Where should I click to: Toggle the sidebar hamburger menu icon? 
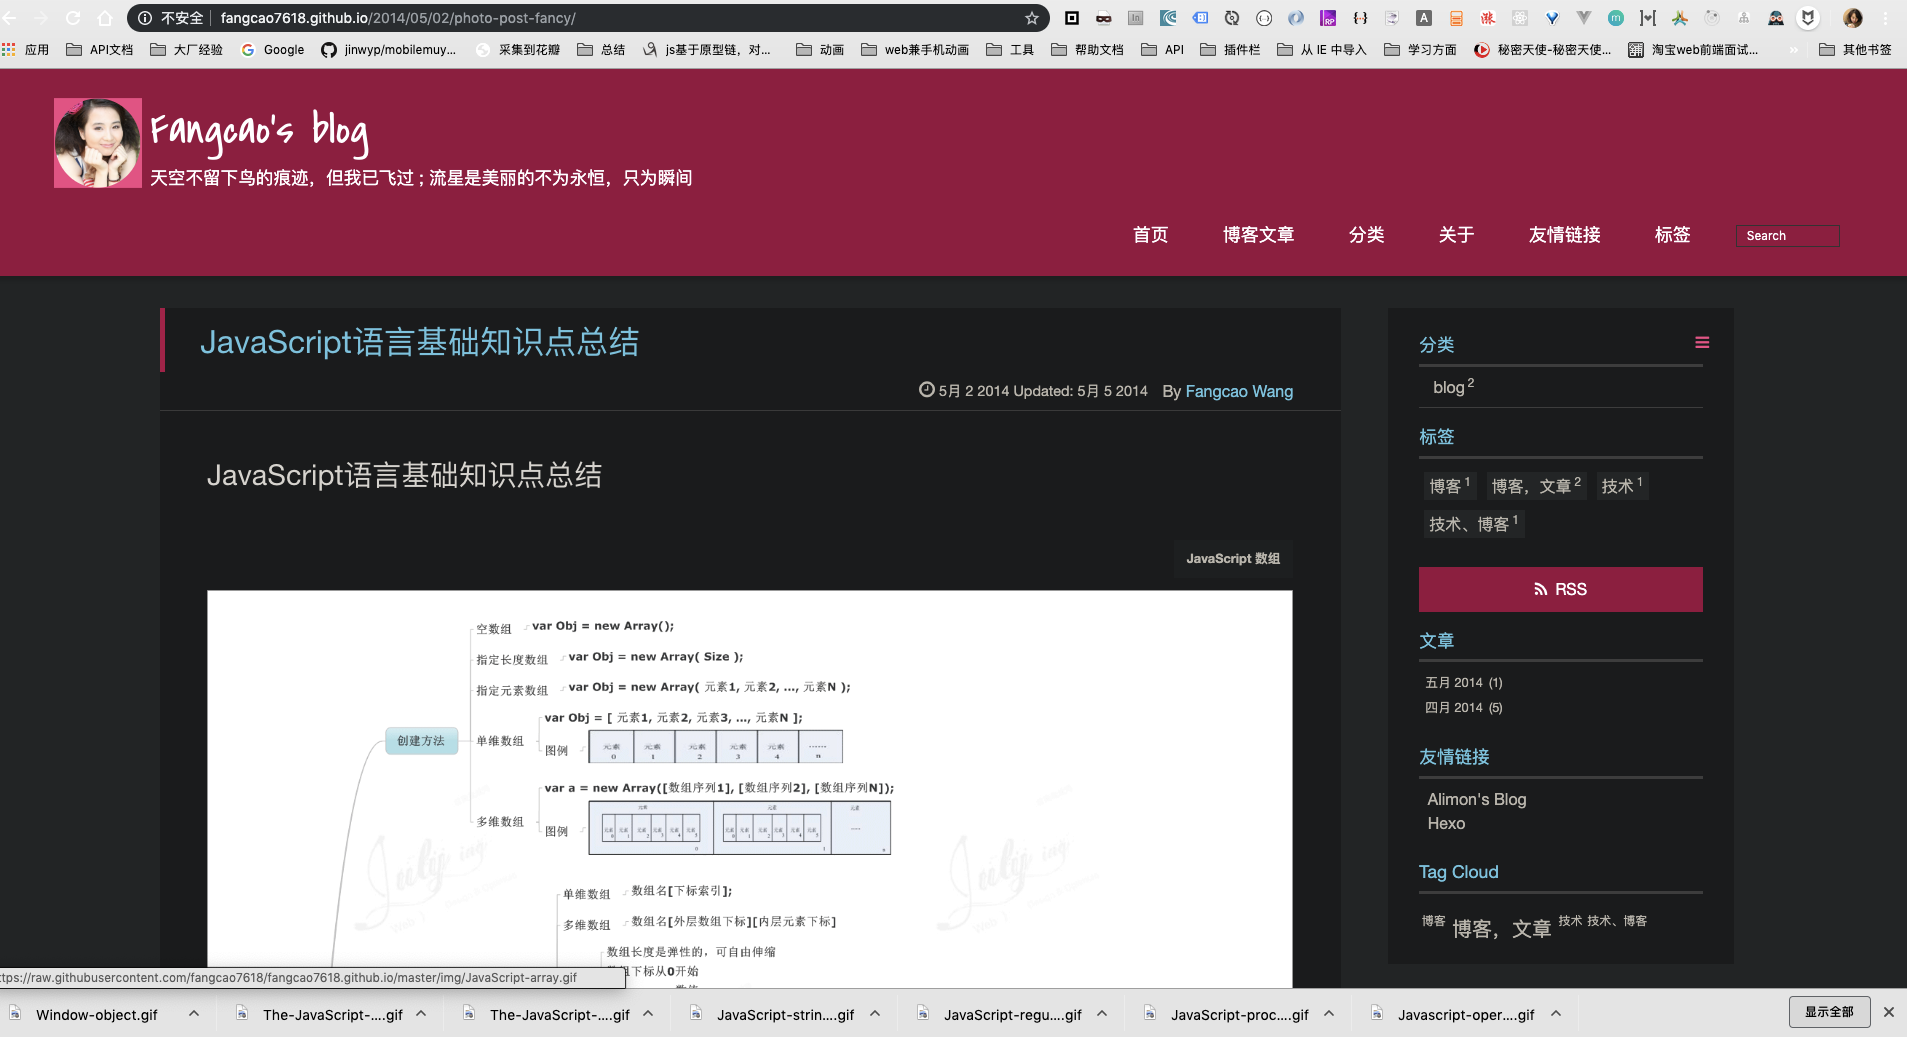pyautogui.click(x=1702, y=343)
